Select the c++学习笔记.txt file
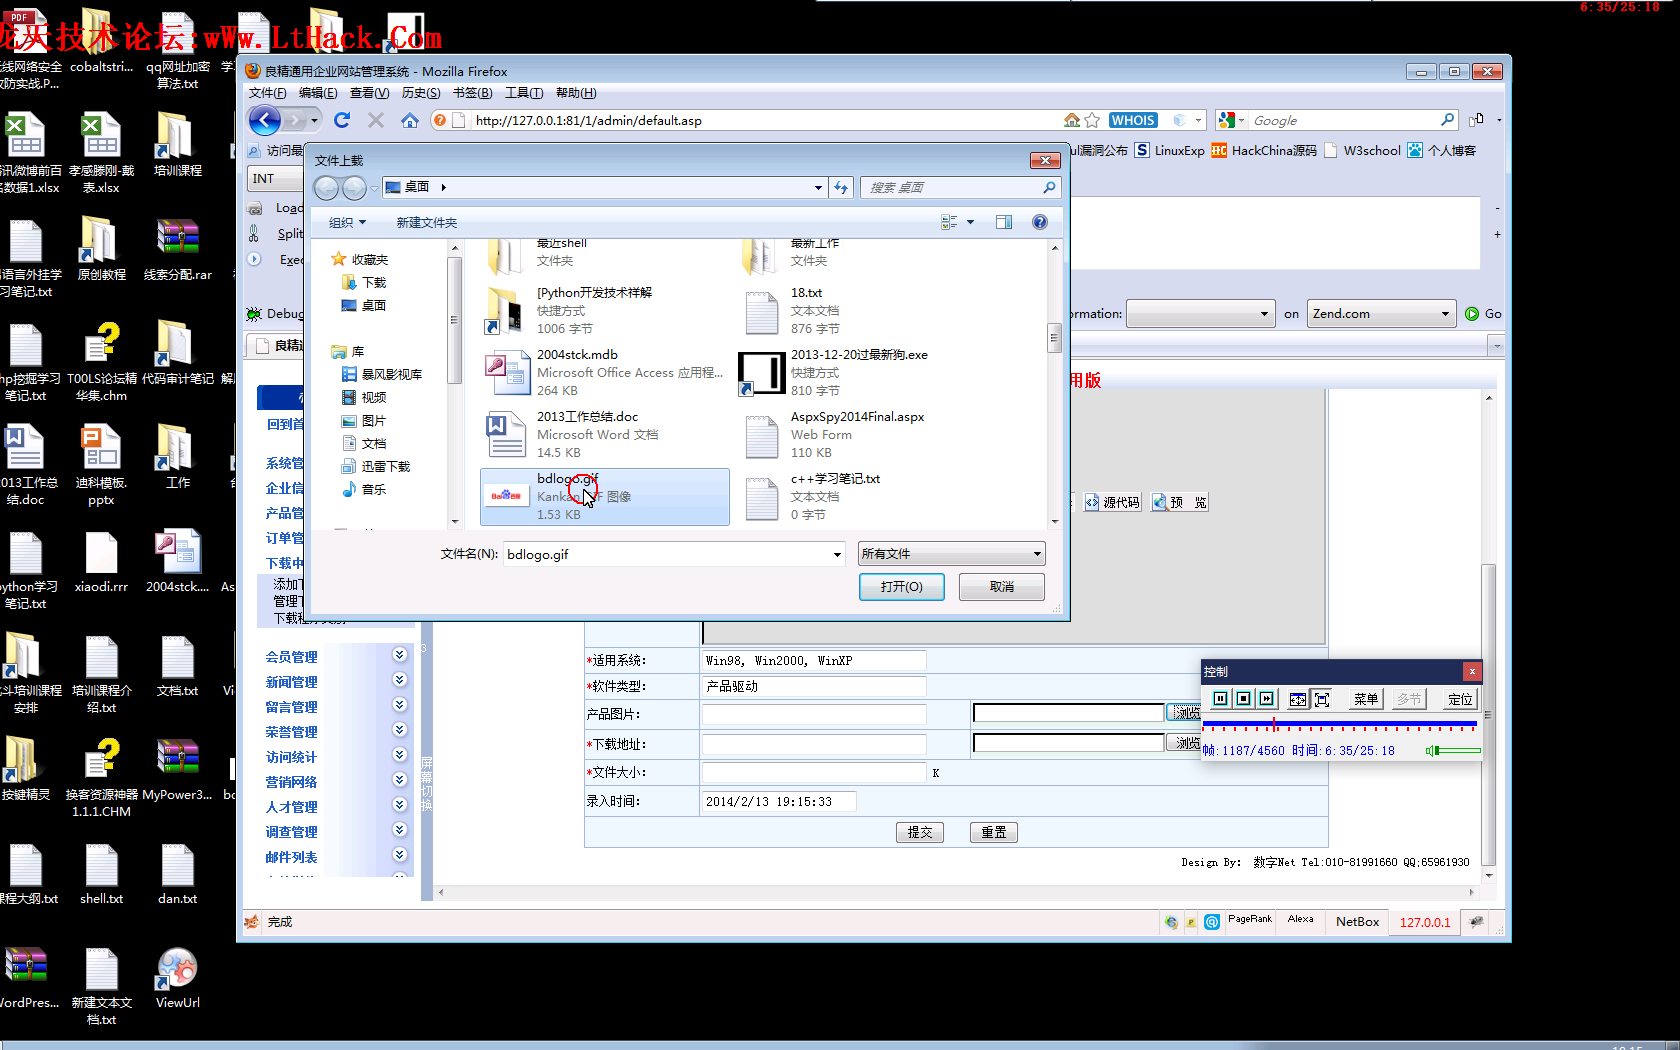Screen dimensions: 1680x1050 (858, 497)
